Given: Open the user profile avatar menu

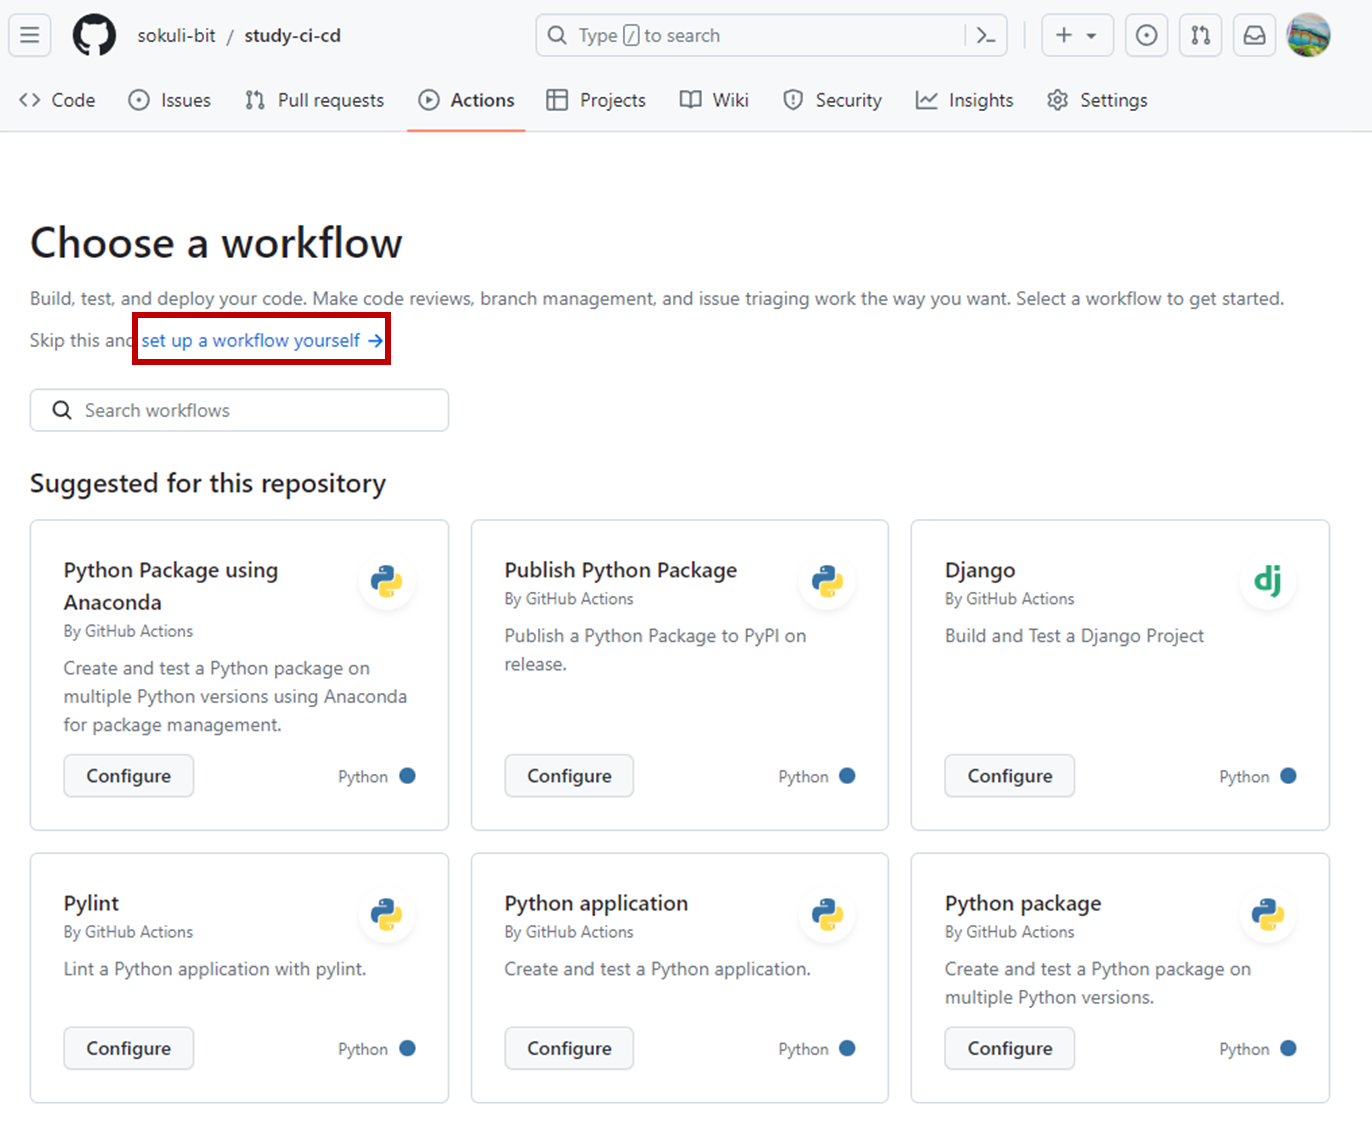Looking at the screenshot, I should click(x=1308, y=35).
